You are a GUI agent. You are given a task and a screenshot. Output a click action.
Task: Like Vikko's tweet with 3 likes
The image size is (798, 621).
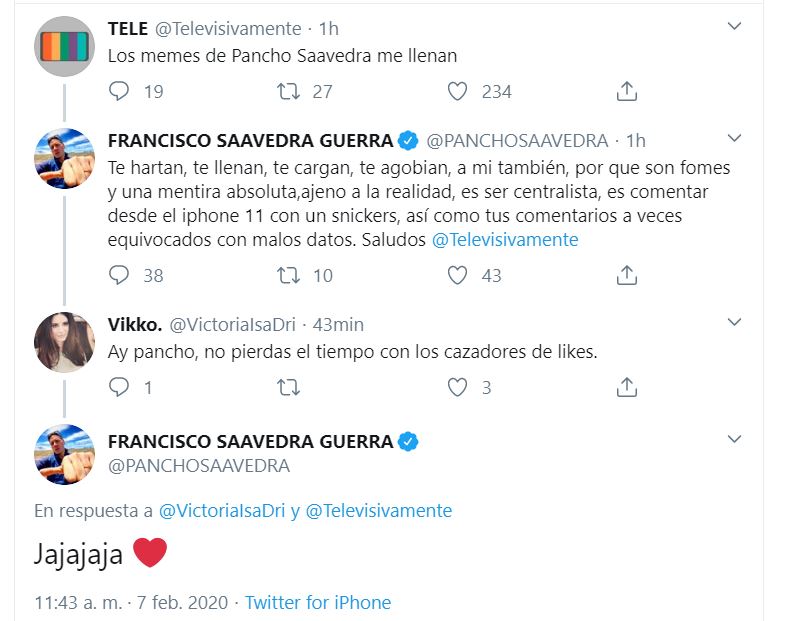pos(457,387)
